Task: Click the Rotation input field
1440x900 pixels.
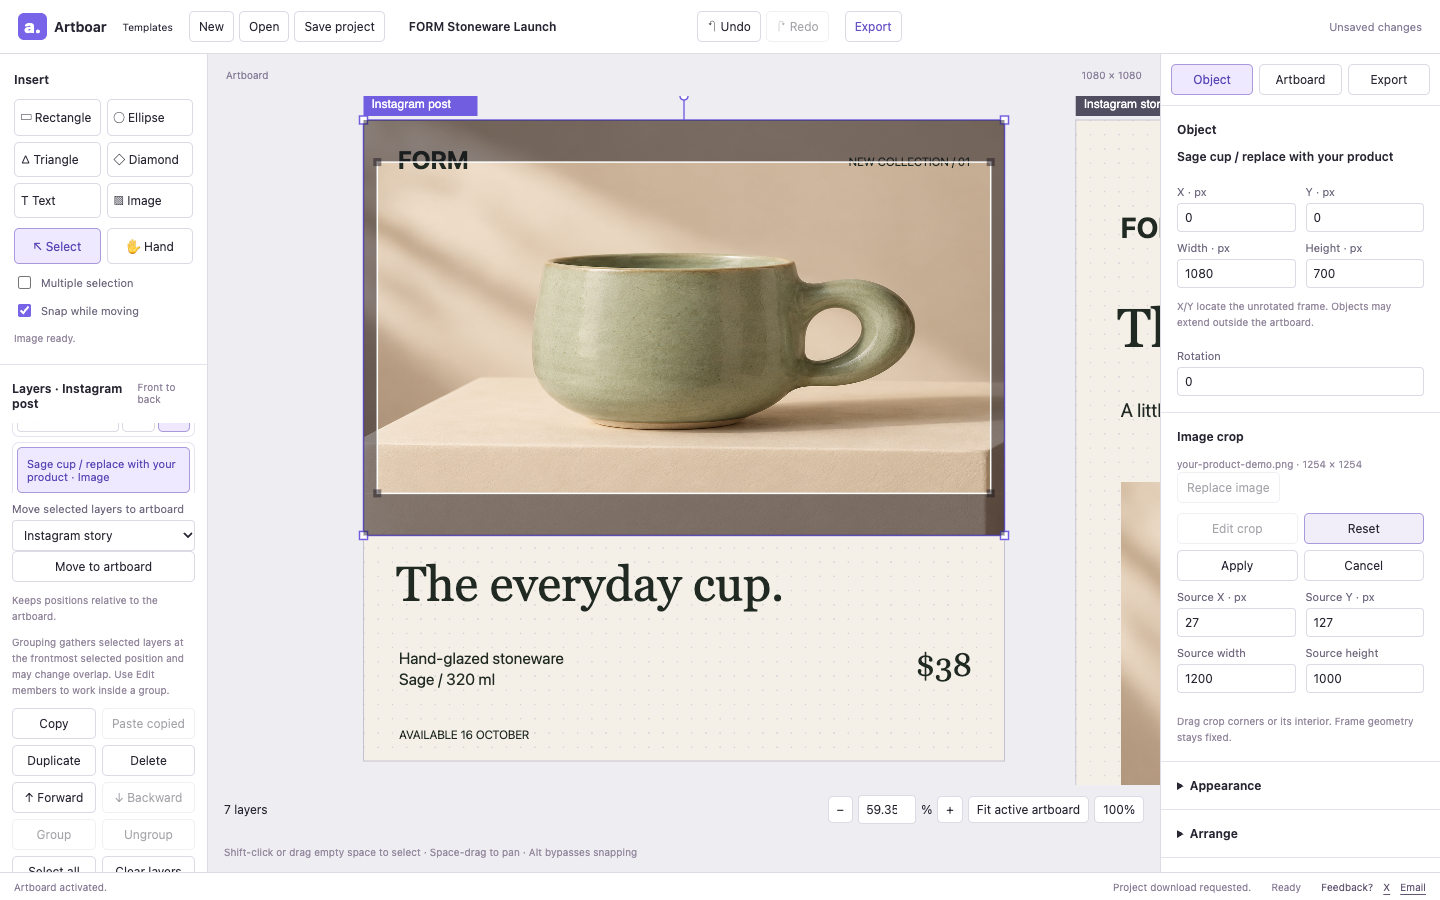Action: click(x=1300, y=382)
